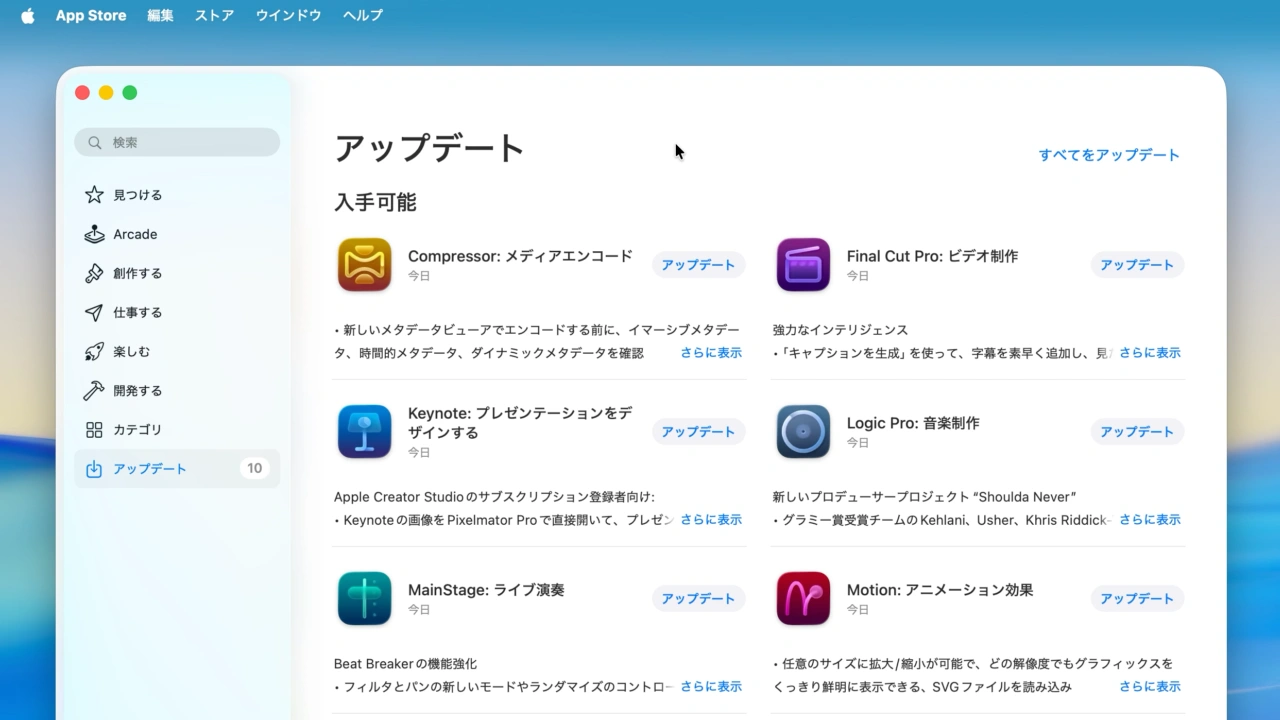Select 開発する in the sidebar

click(177, 390)
